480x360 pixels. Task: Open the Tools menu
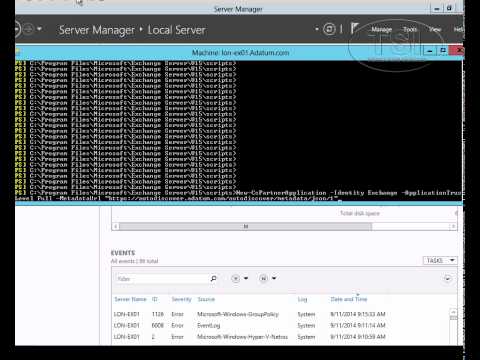pos(410,29)
